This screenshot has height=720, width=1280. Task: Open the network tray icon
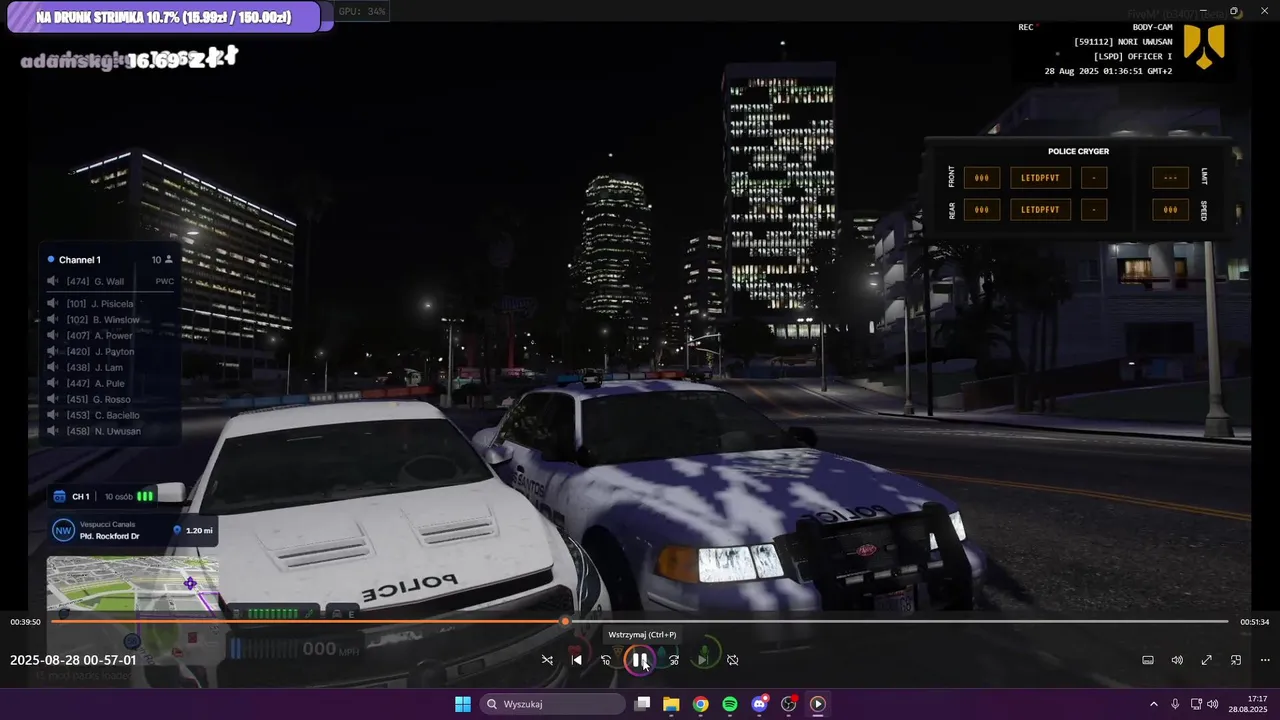coord(1196,704)
